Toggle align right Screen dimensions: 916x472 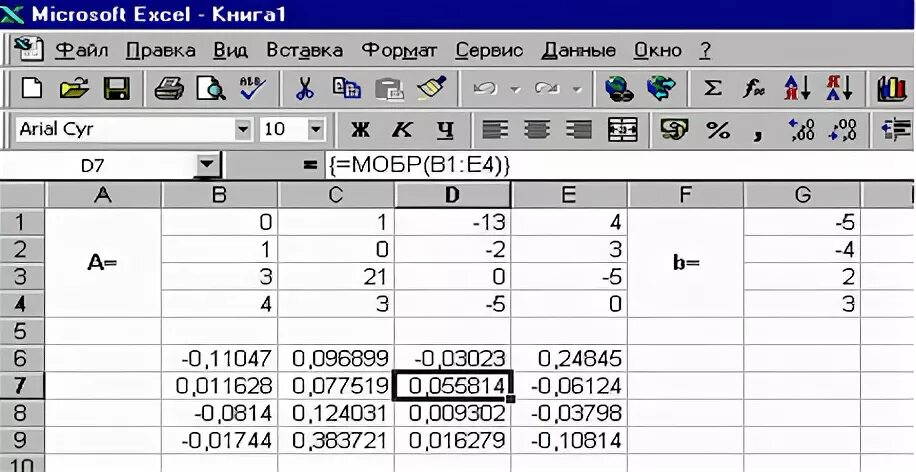click(x=580, y=130)
